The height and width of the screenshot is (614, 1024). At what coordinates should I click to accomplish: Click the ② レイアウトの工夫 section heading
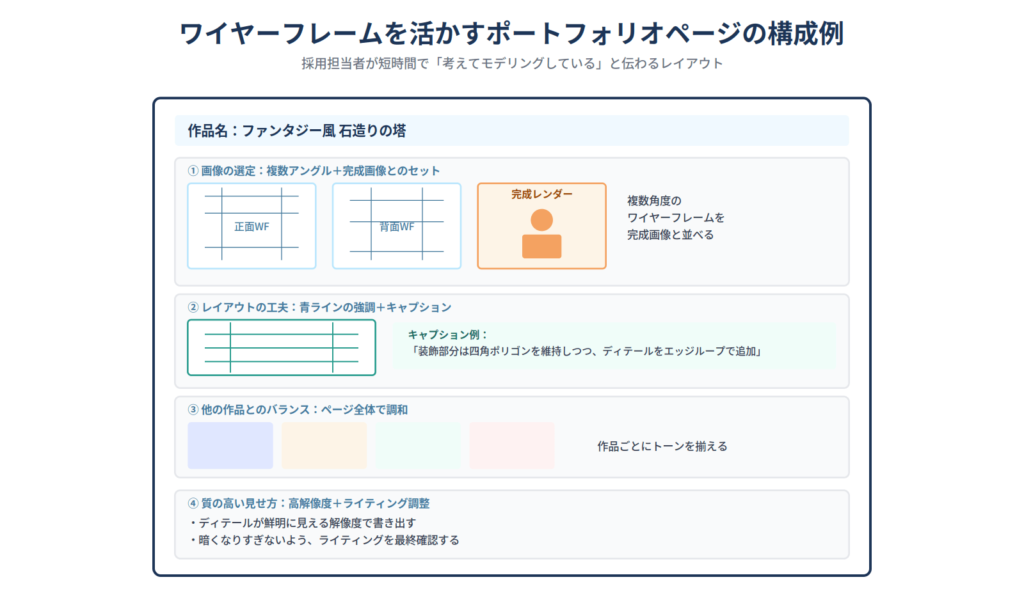[x=319, y=307]
